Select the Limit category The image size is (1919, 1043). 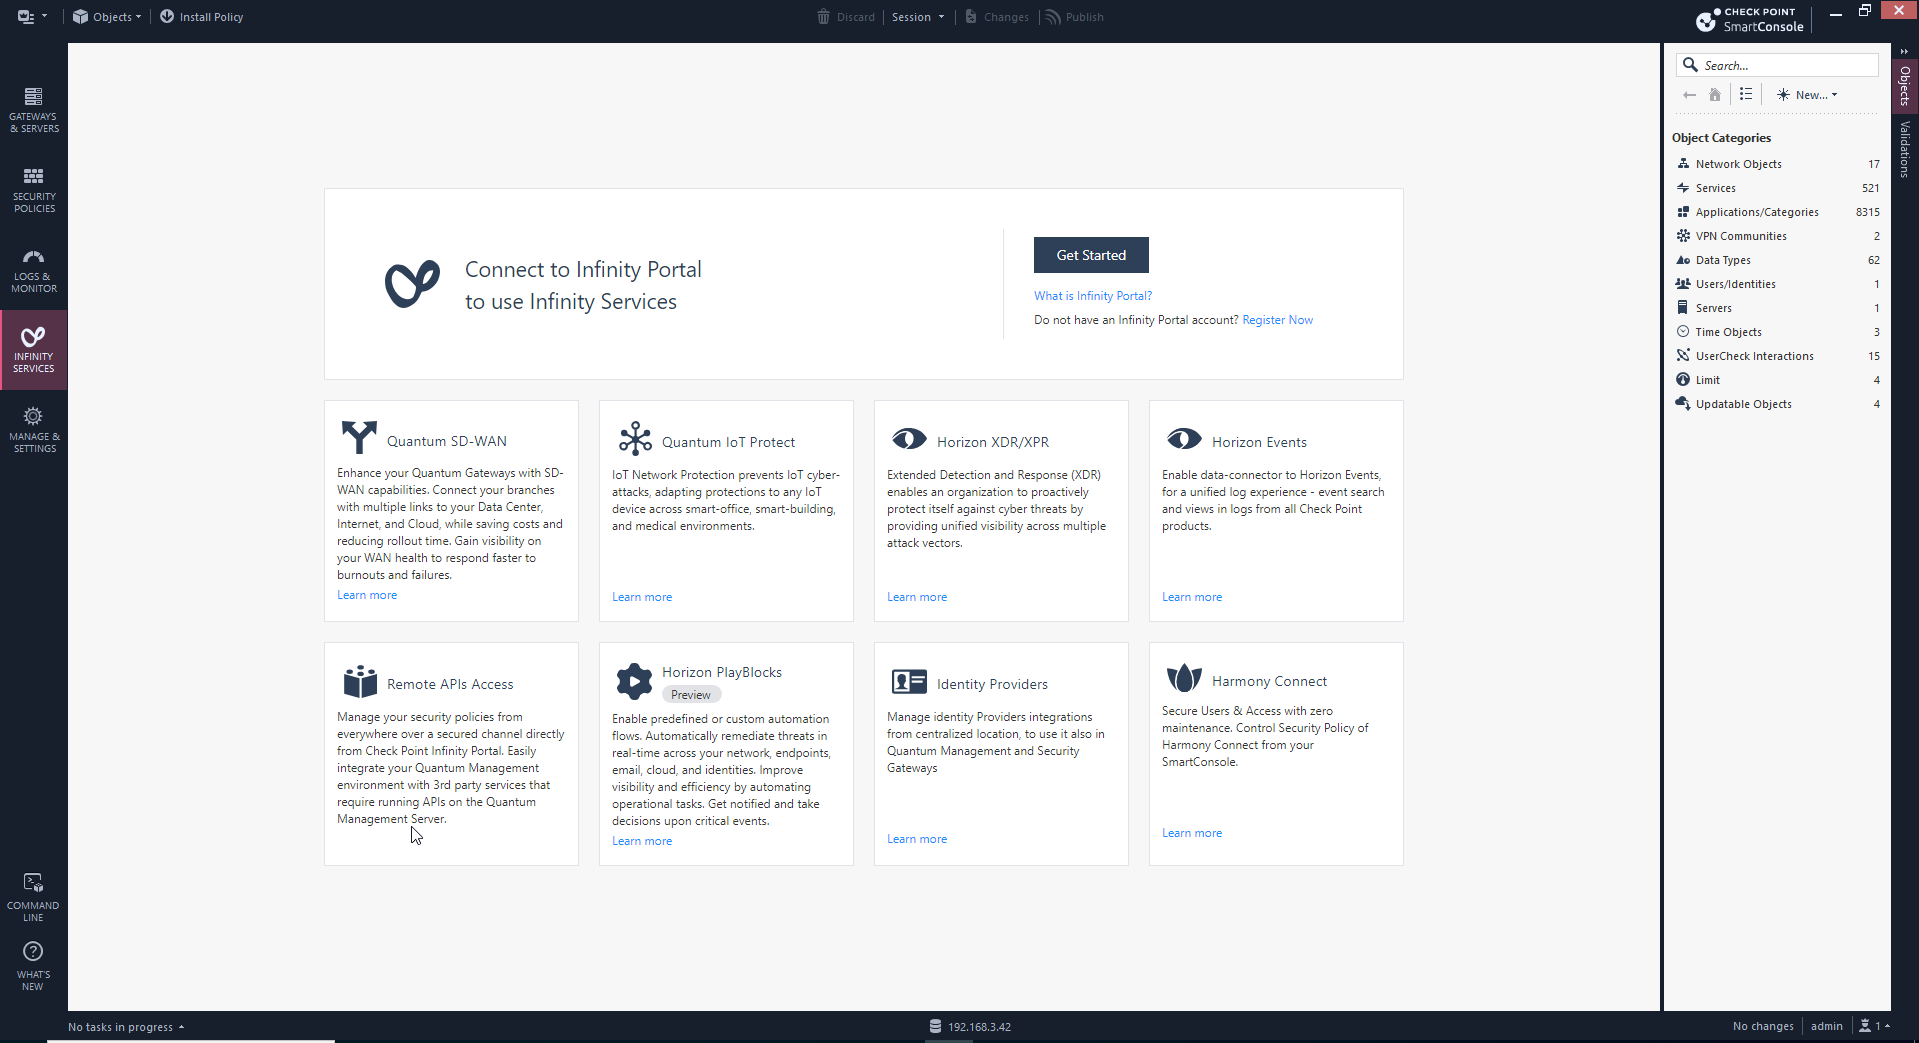click(x=1777, y=380)
